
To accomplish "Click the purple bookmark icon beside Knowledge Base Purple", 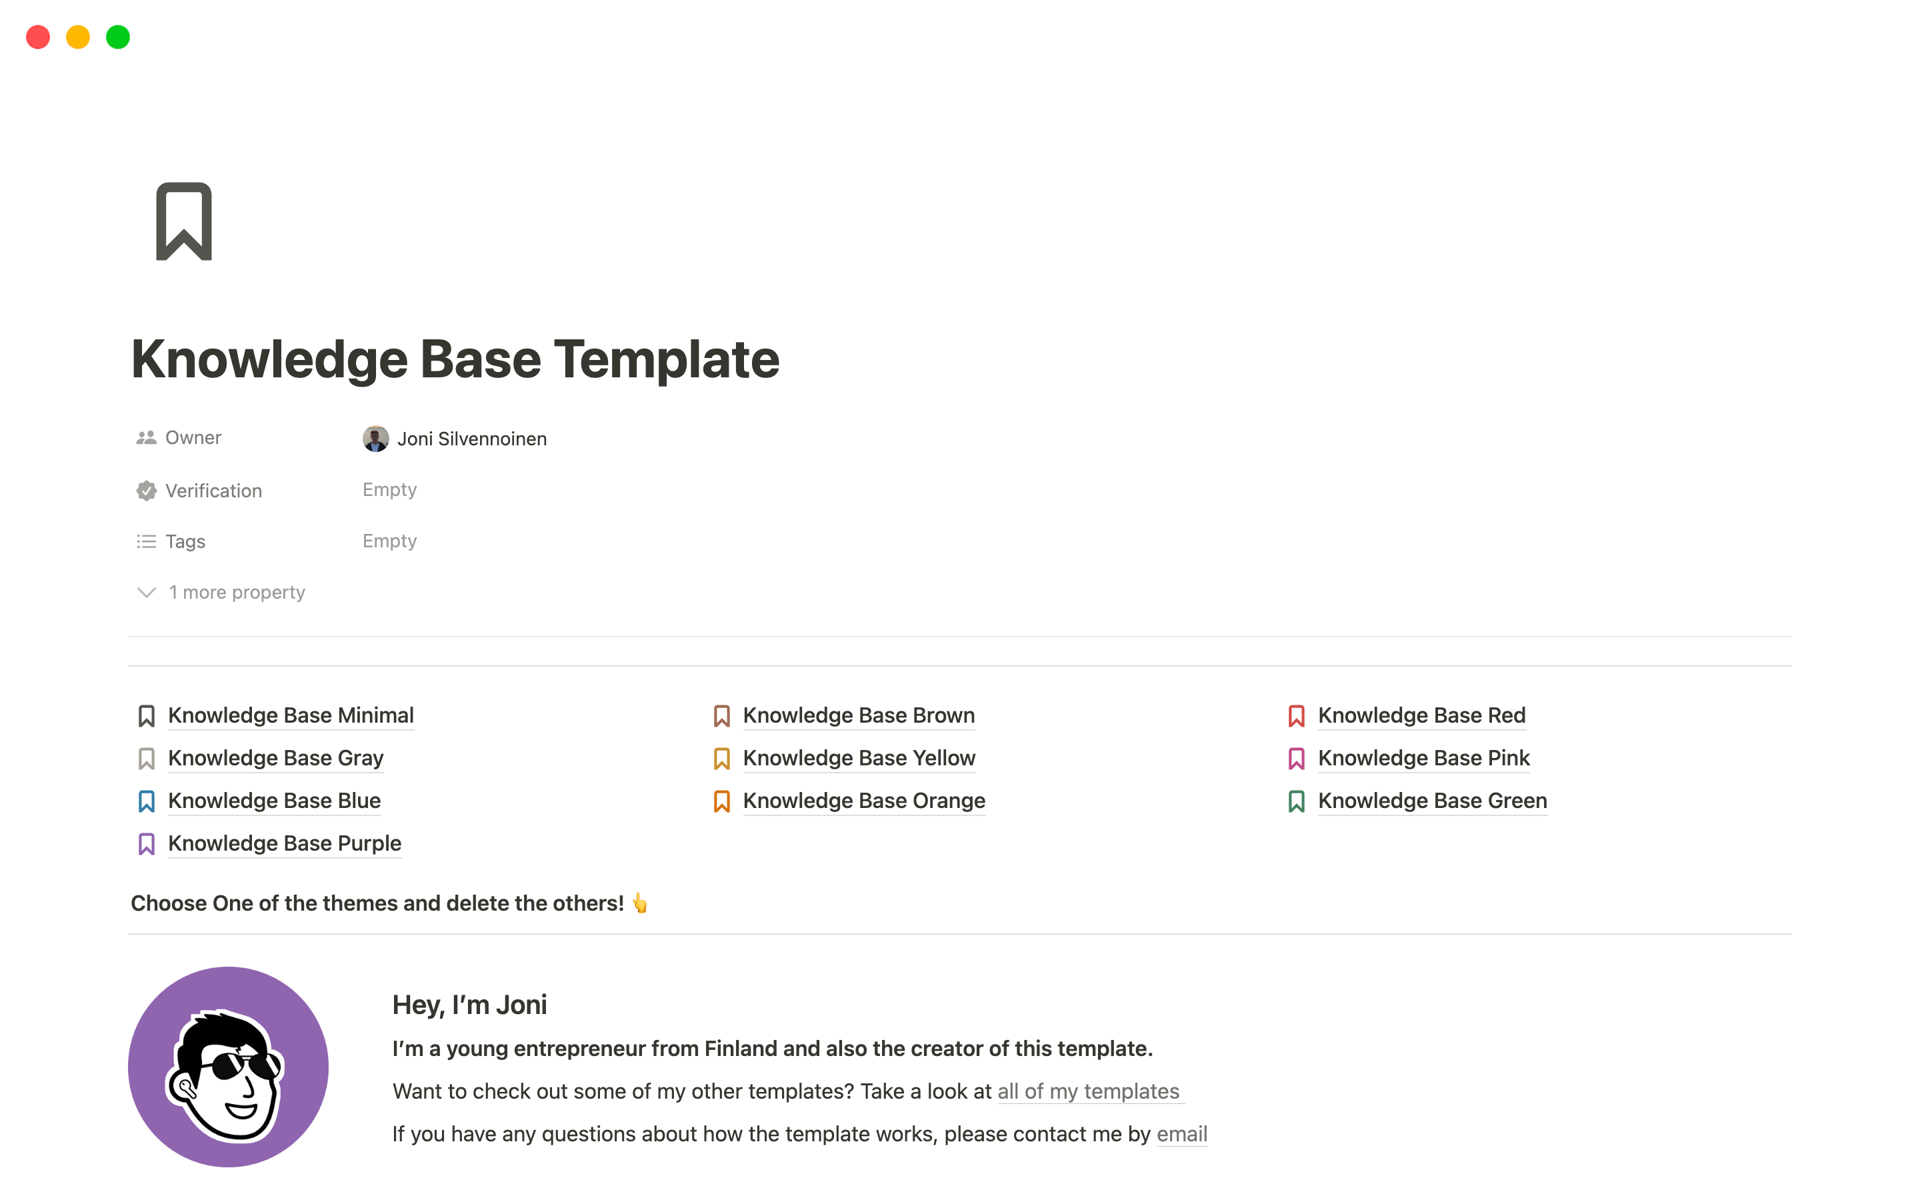I will [x=146, y=843].
